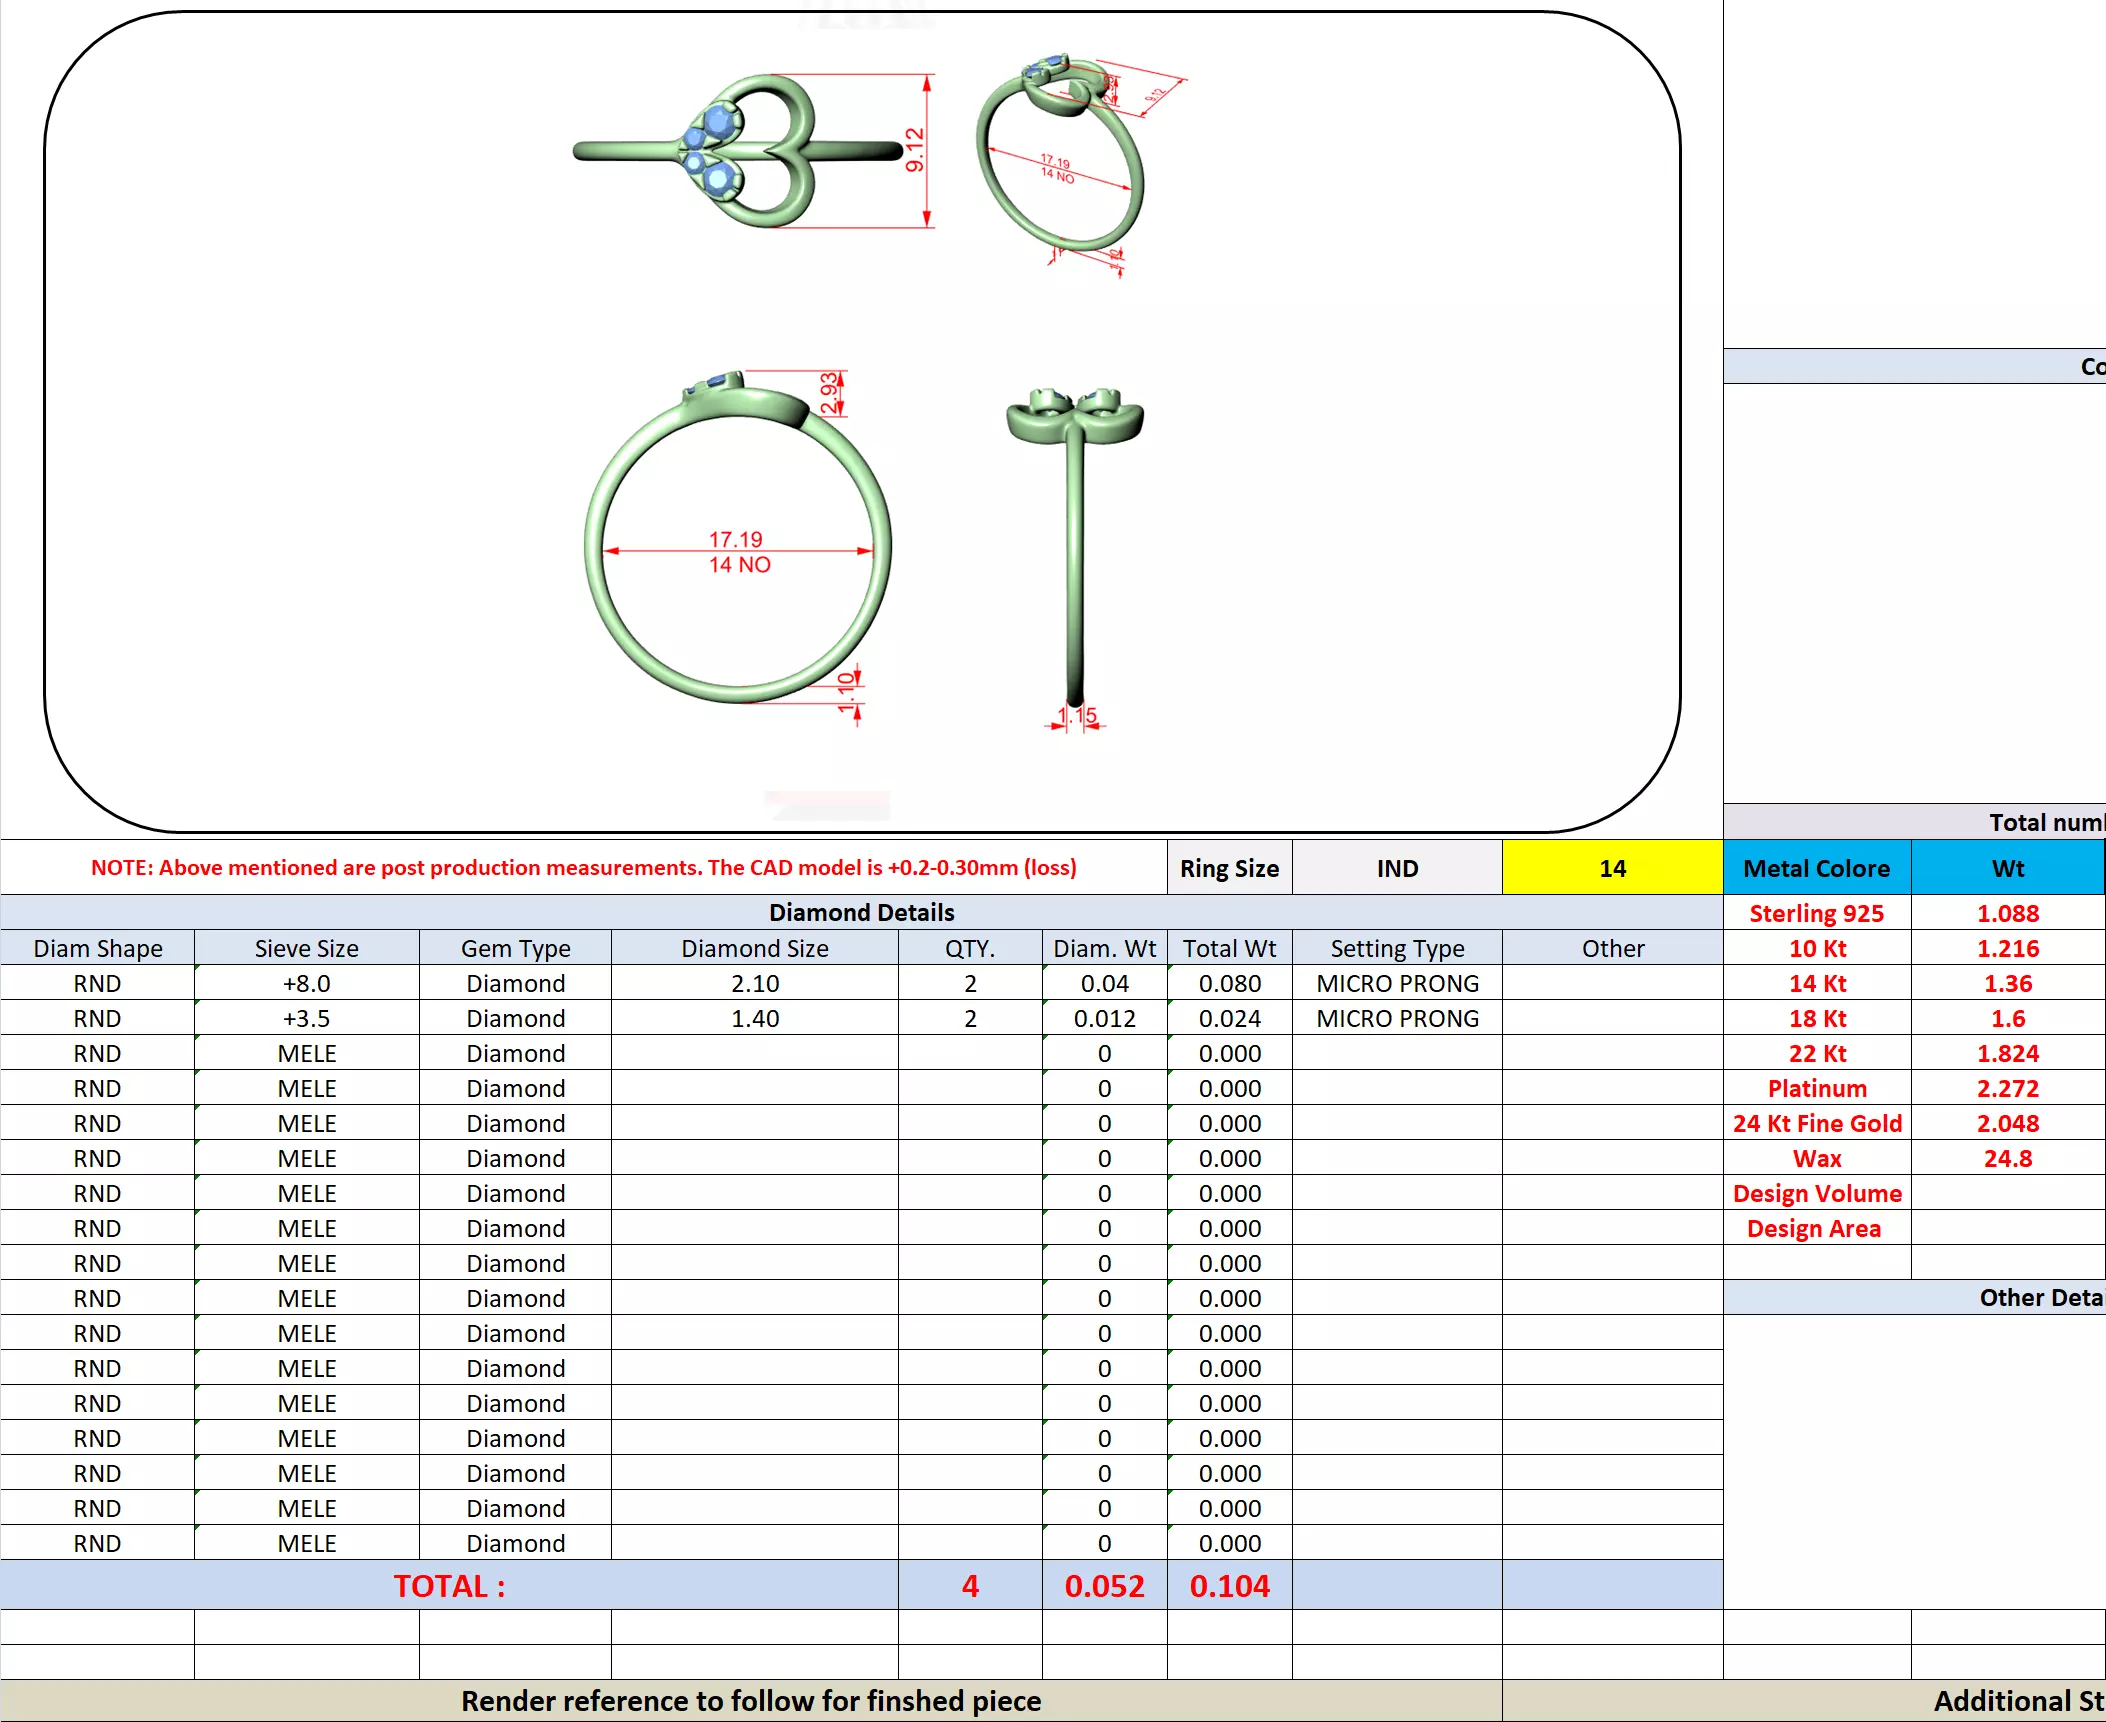Select the Diamond Size 2.10 cell

tap(754, 983)
